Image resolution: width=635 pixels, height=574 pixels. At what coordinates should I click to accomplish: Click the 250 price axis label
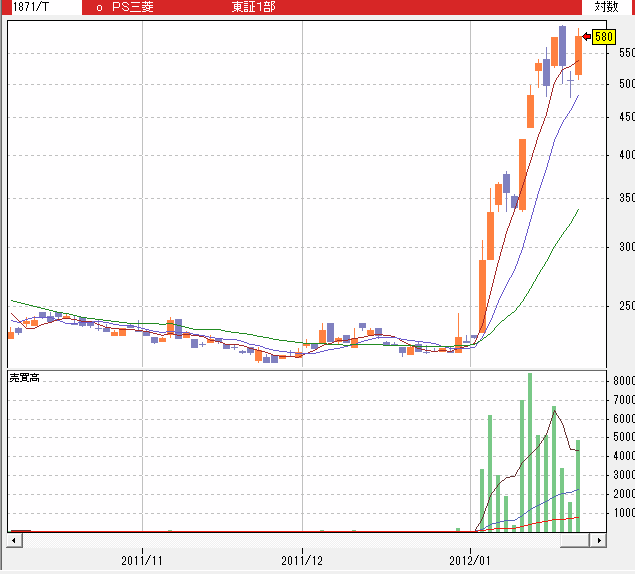pos(627,306)
